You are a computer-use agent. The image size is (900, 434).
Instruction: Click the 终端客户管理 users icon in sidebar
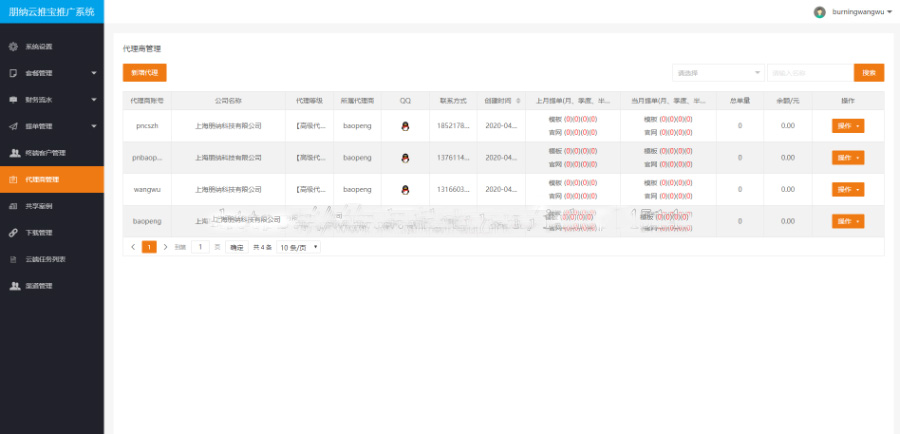pos(14,153)
